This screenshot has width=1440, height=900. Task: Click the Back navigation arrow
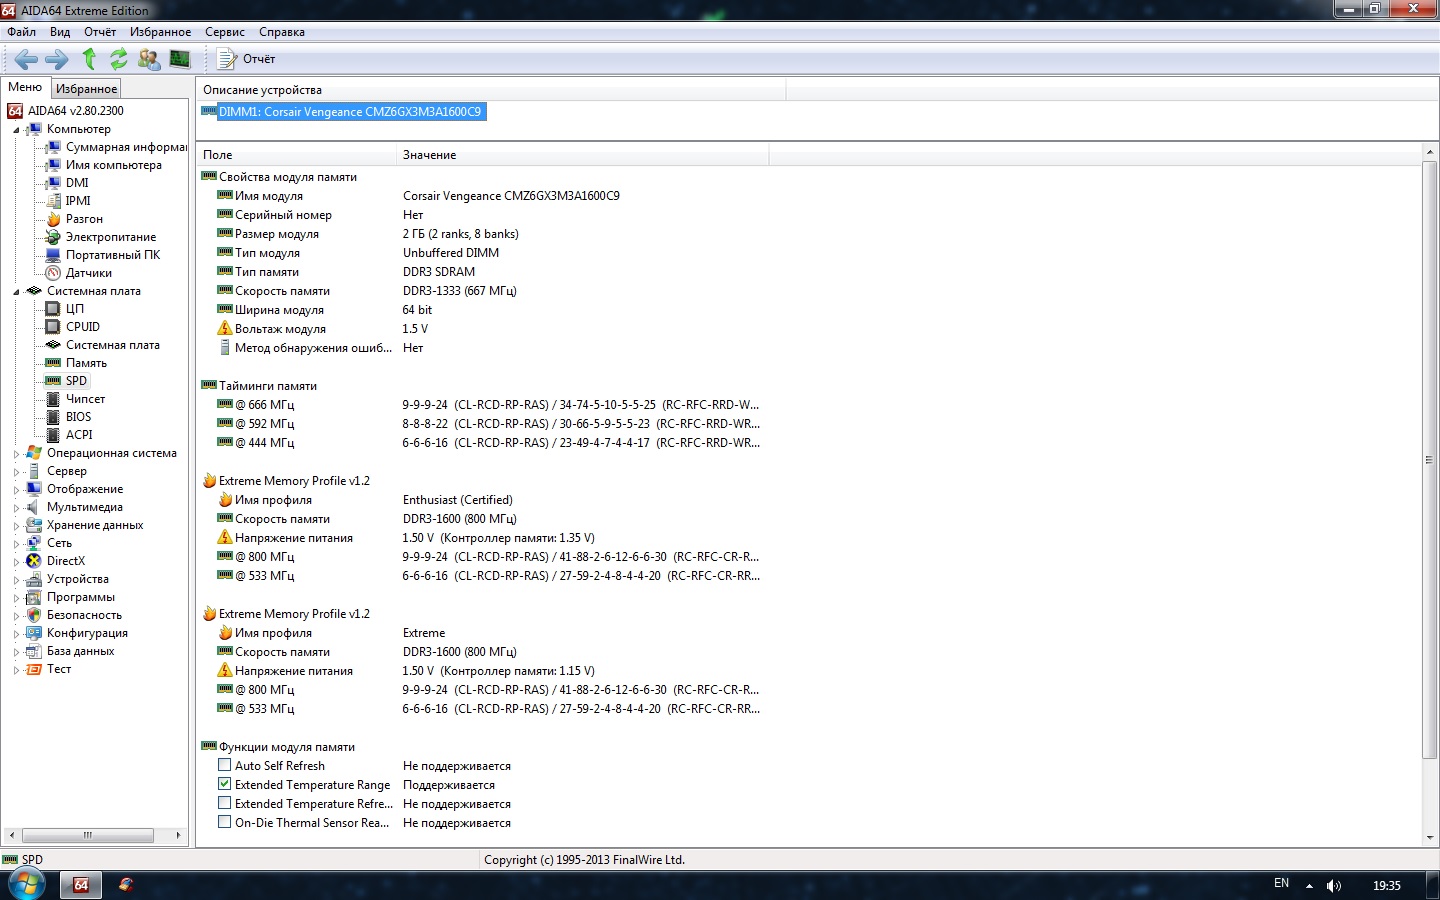click(27, 59)
